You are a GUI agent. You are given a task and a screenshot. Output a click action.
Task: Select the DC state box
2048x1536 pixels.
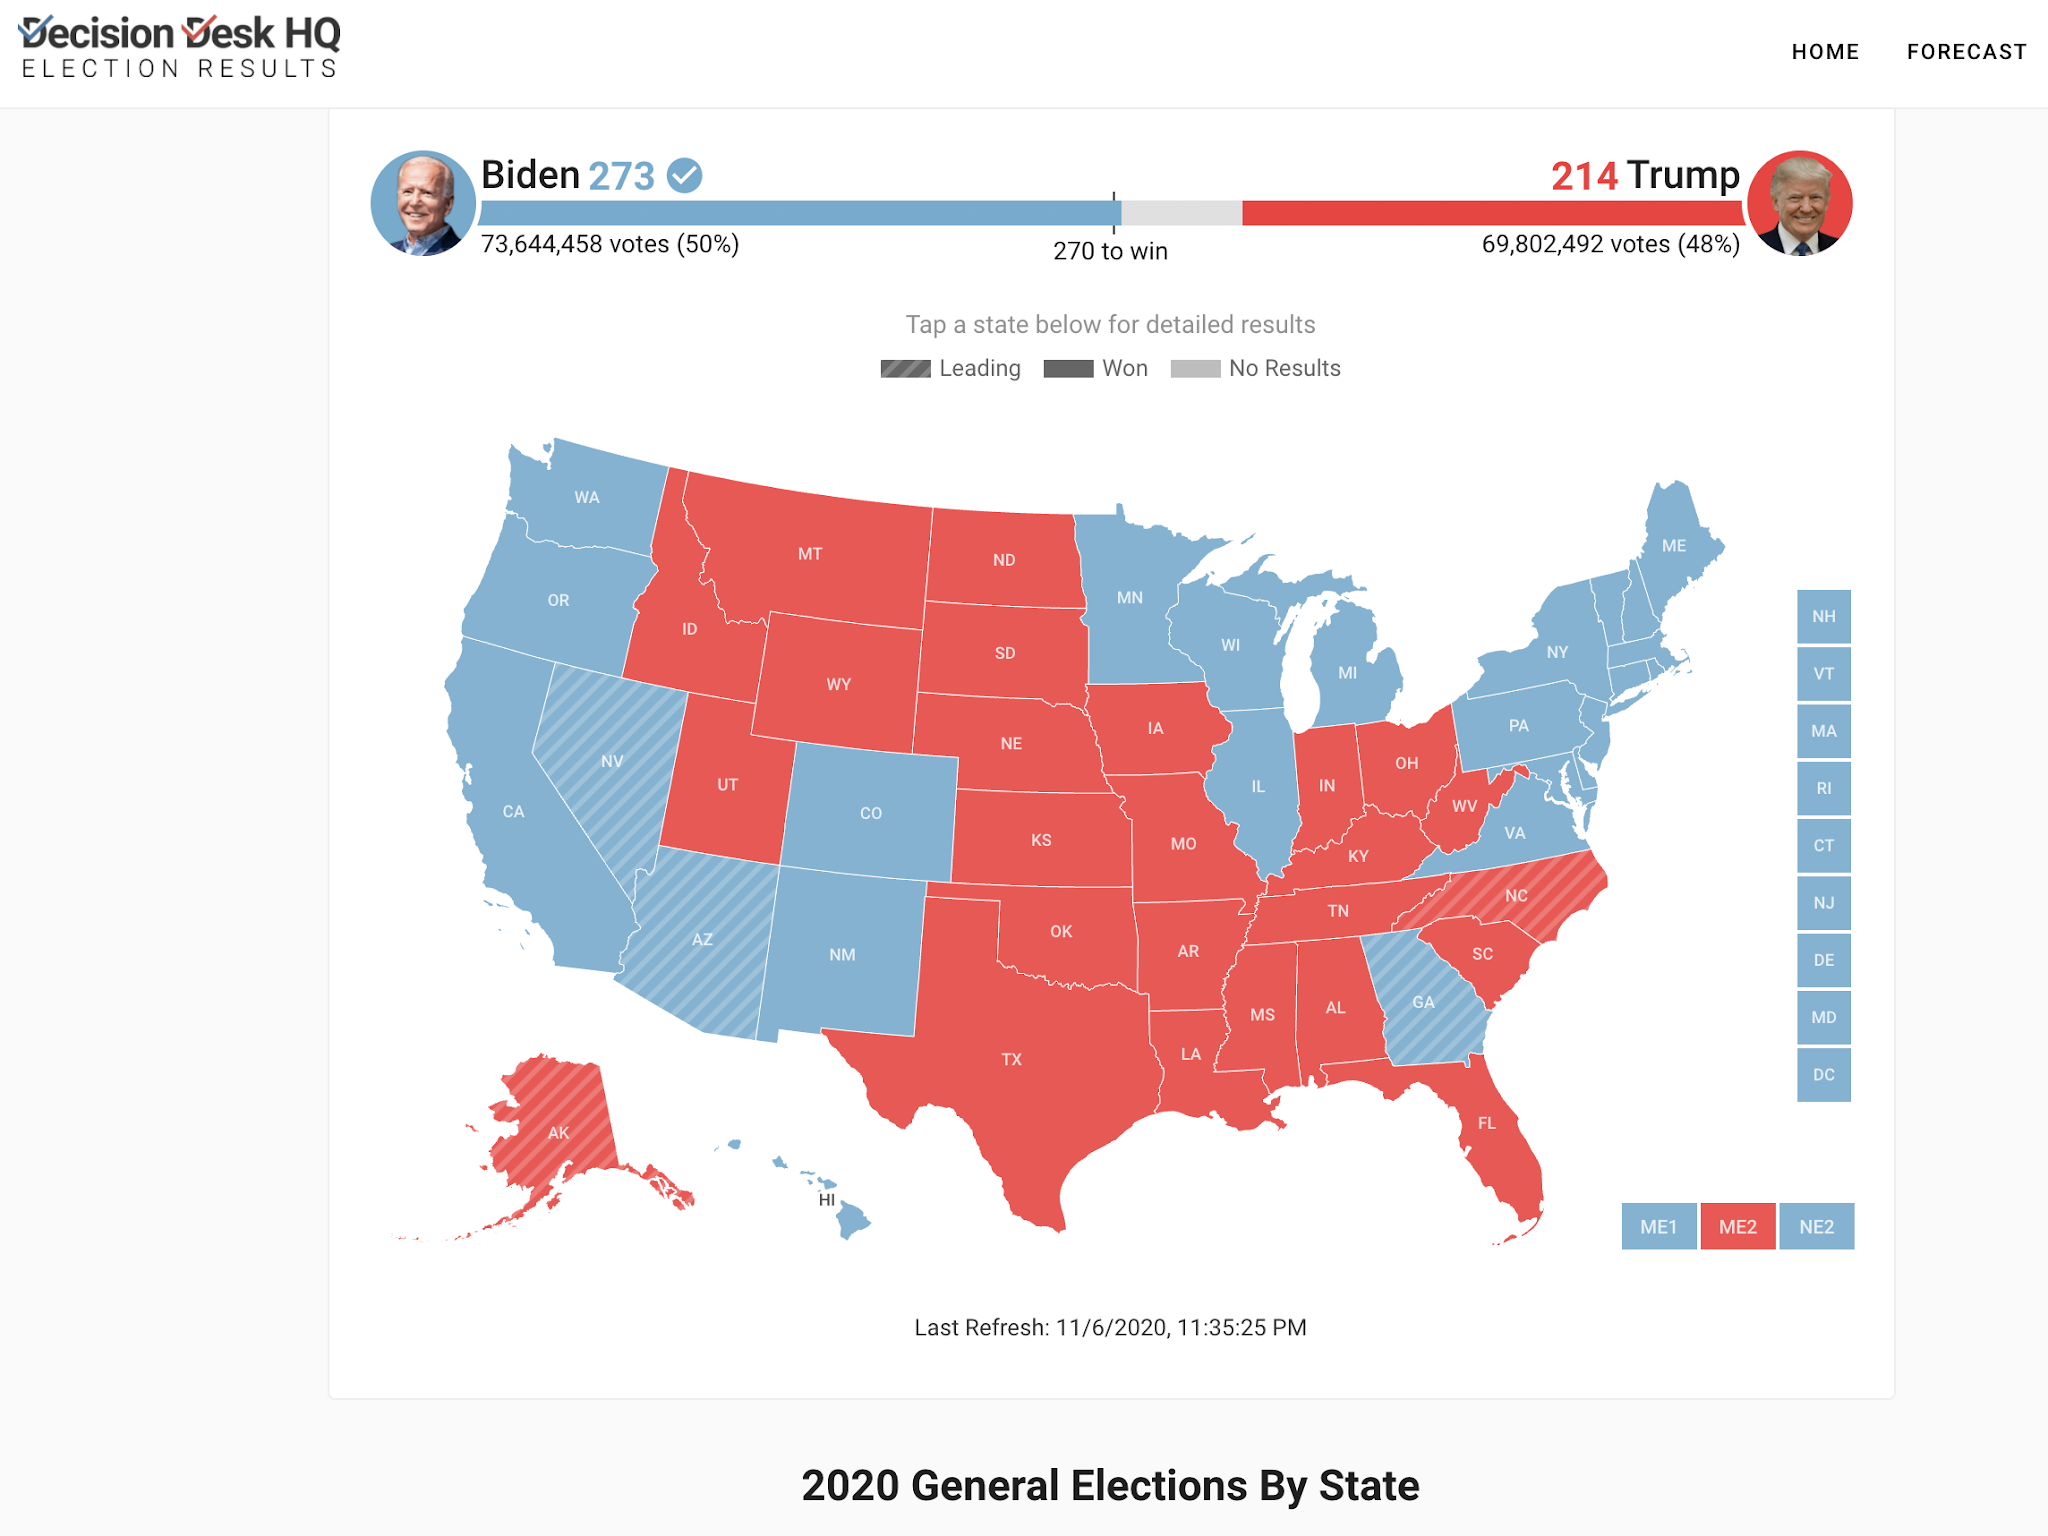tap(1823, 1075)
